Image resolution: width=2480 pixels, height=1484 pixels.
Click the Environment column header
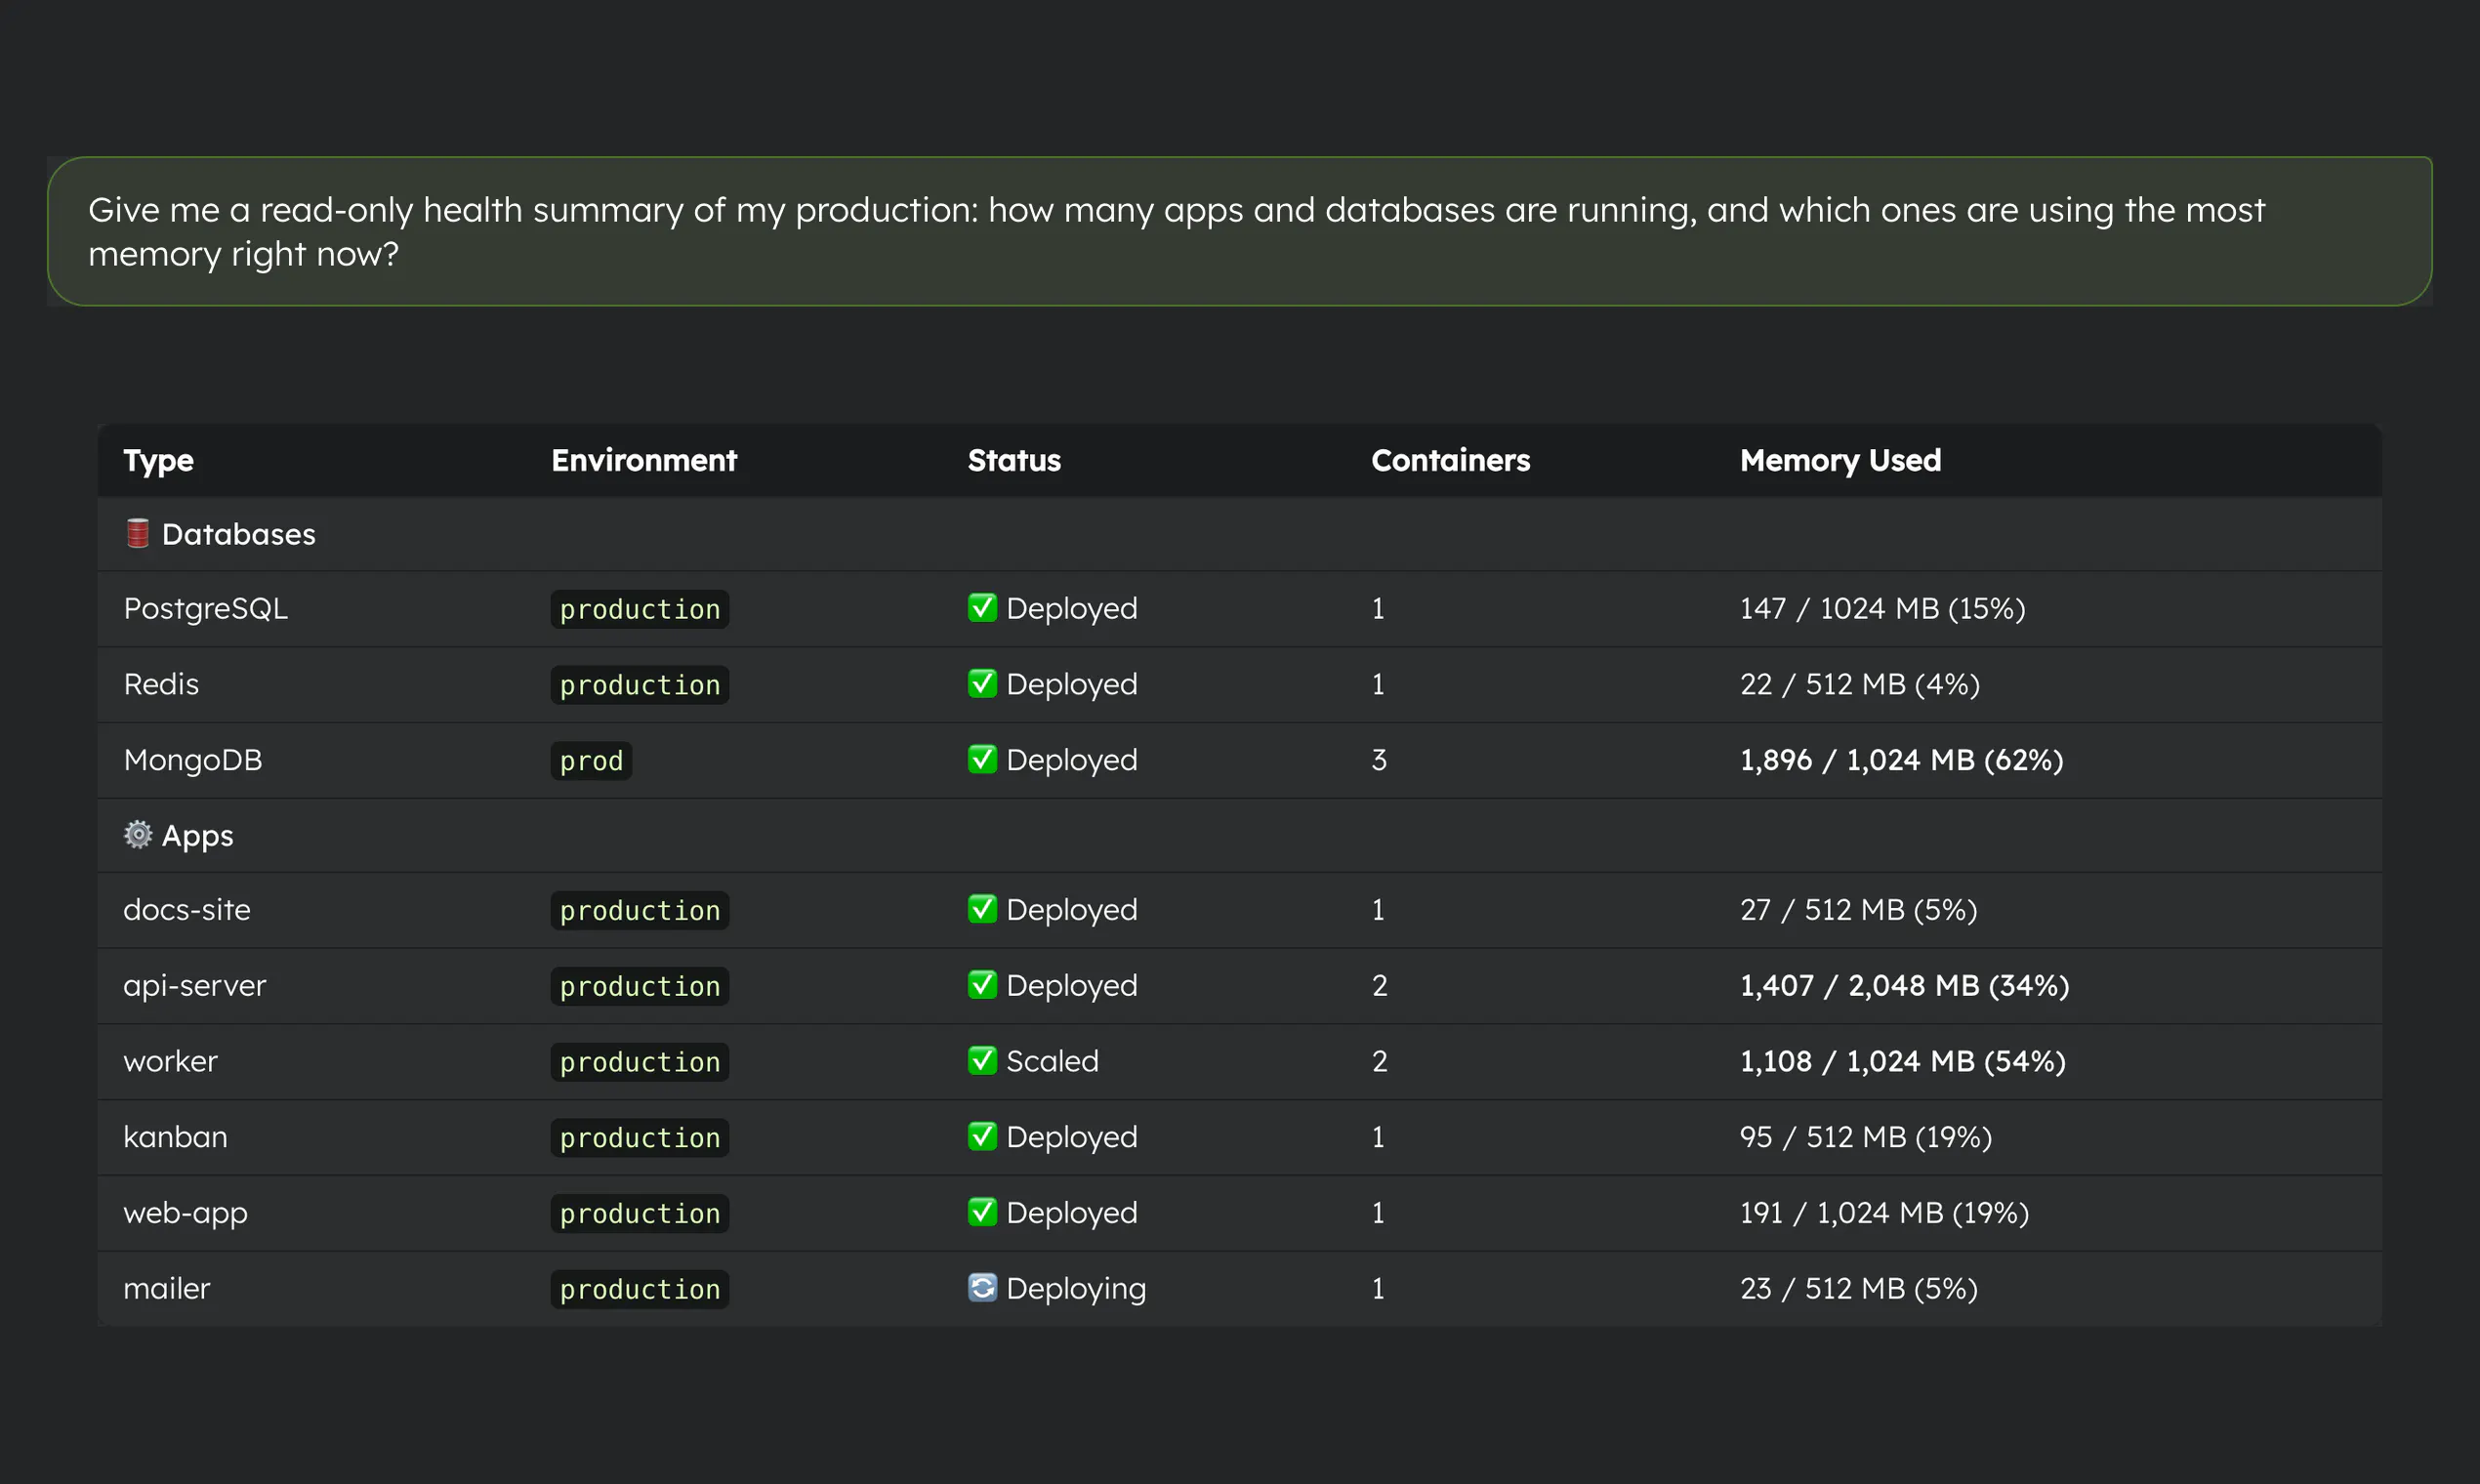click(644, 460)
